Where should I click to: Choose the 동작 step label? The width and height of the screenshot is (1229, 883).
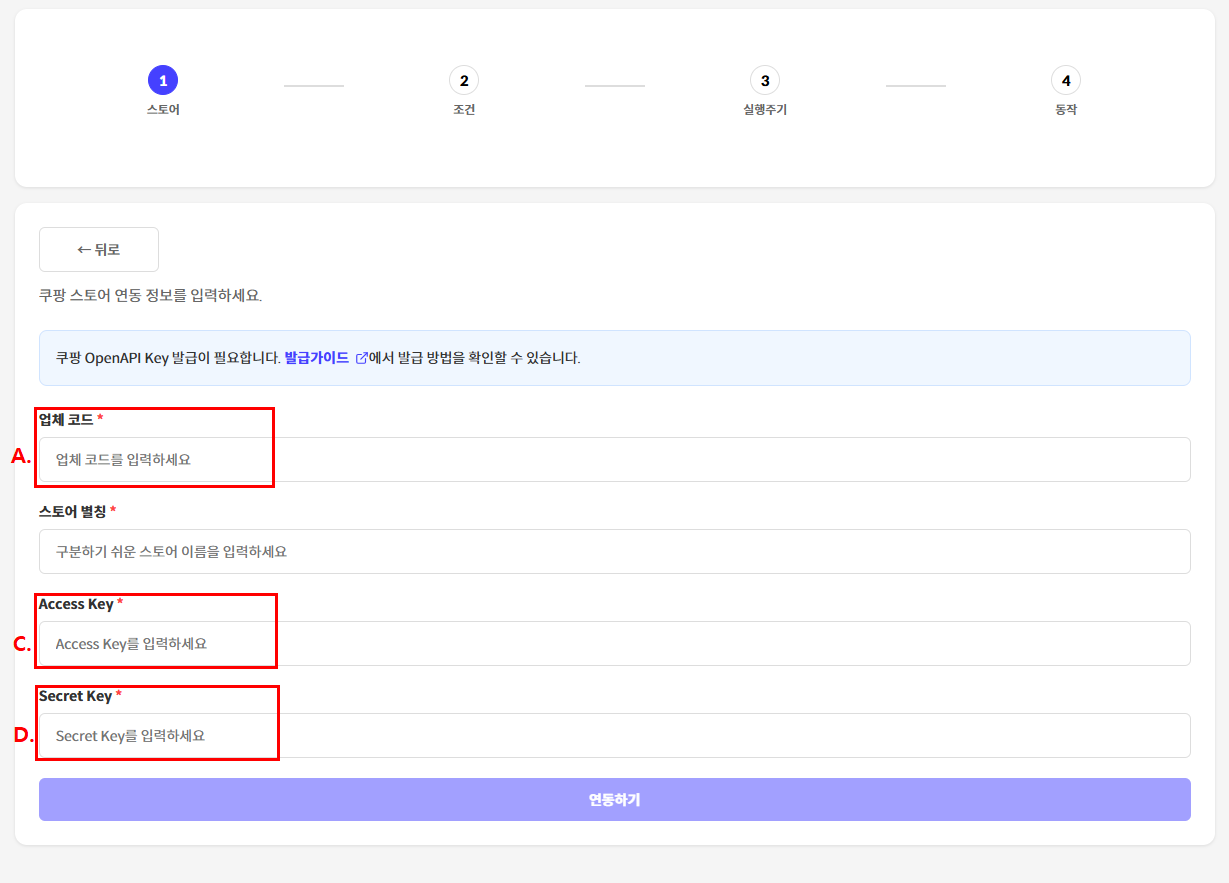1066,110
